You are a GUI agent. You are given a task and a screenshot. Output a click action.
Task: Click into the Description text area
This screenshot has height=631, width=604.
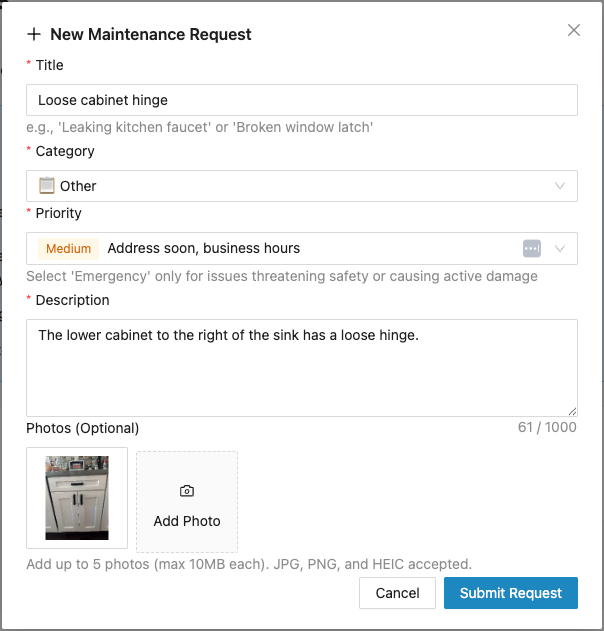pos(302,368)
